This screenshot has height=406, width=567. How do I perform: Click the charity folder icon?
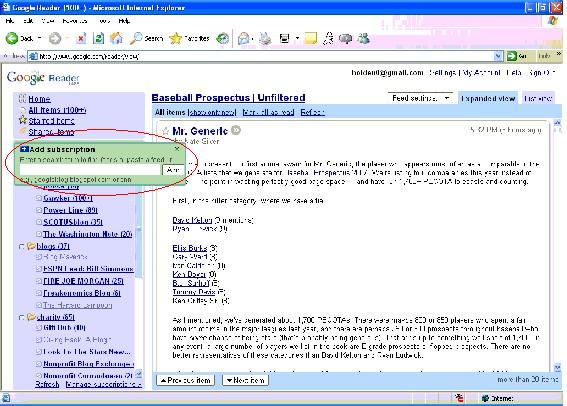point(31,317)
